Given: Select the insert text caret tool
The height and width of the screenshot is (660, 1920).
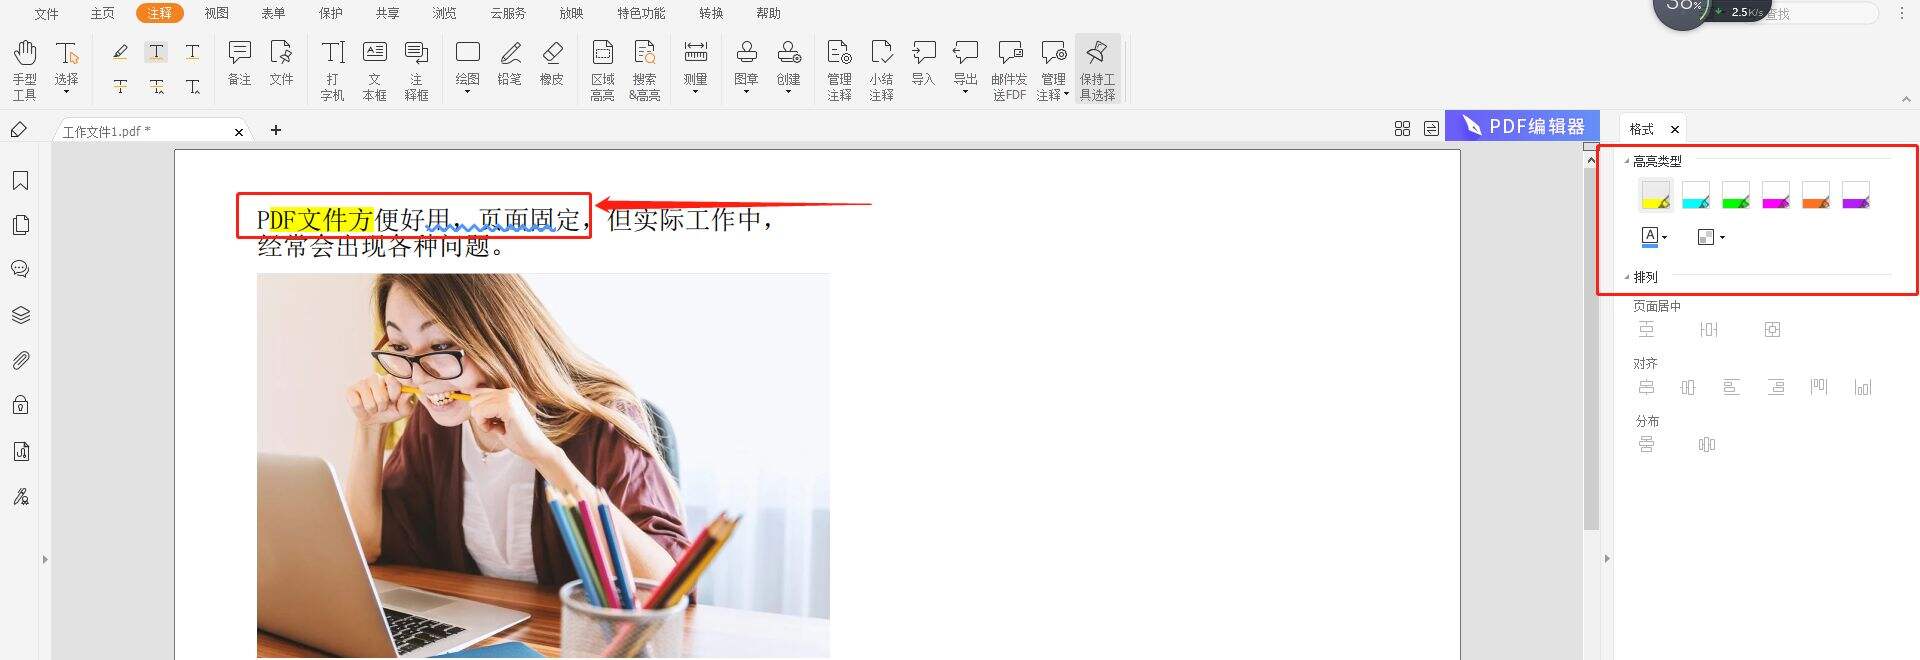Looking at the screenshot, I should 193,87.
